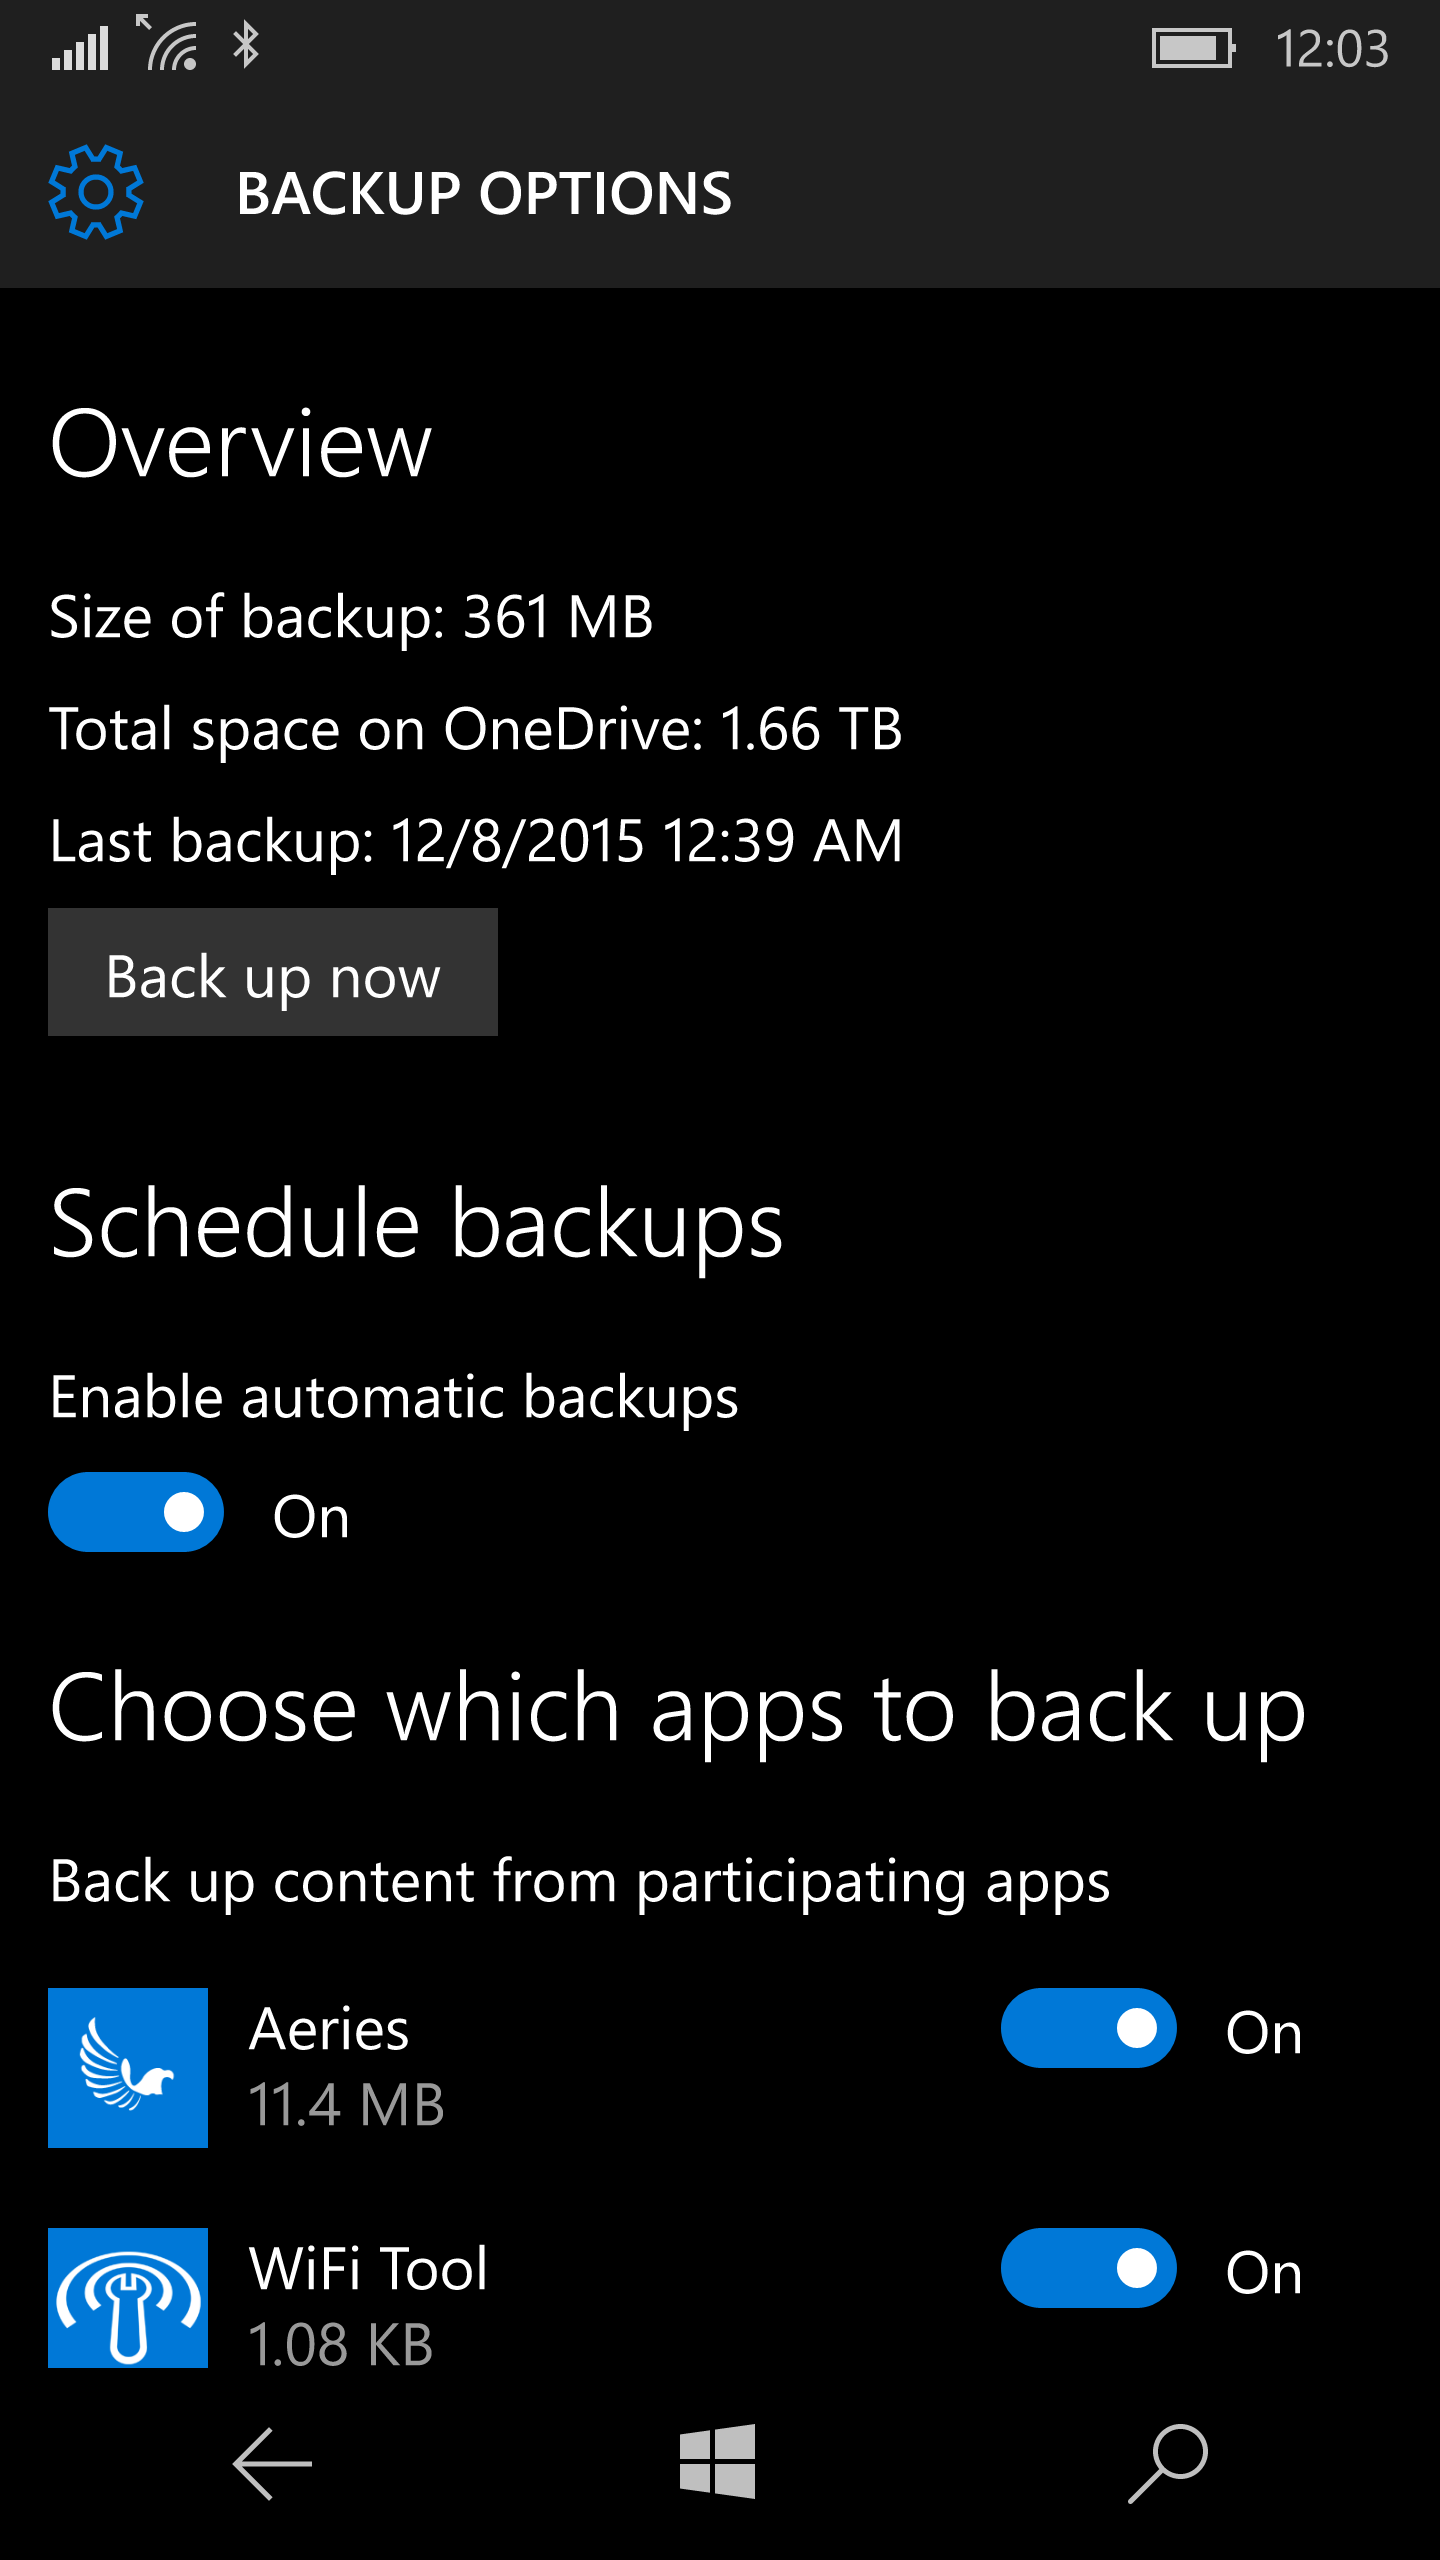Disable automatic backups toggle
Viewport: 1440px width, 2560px height.
(x=136, y=1512)
